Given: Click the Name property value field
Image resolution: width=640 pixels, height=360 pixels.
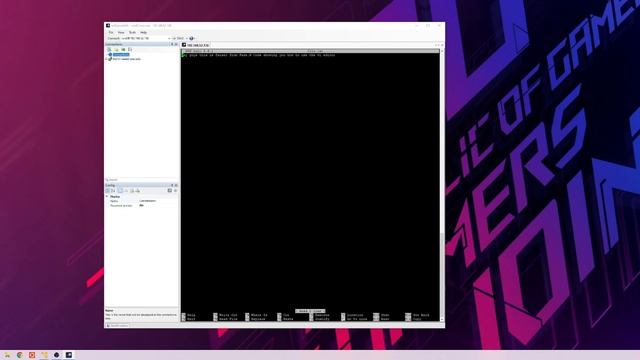Looking at the screenshot, I should 158,201.
